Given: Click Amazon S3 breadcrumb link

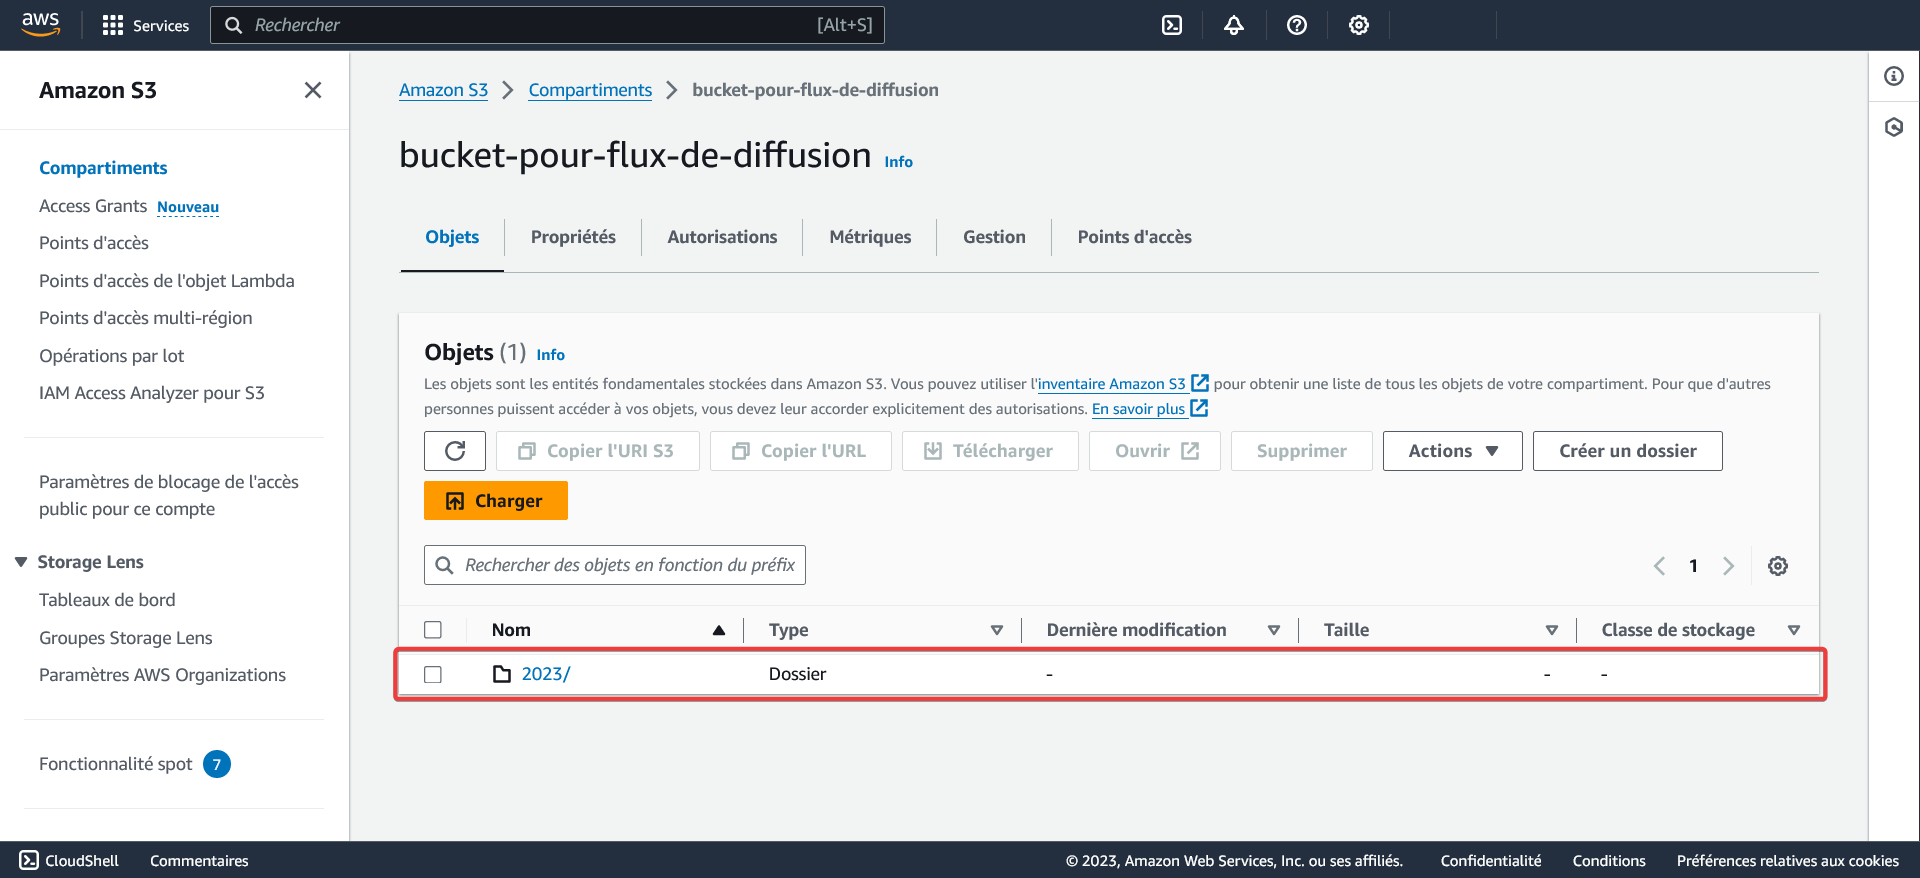Looking at the screenshot, I should click(x=443, y=90).
